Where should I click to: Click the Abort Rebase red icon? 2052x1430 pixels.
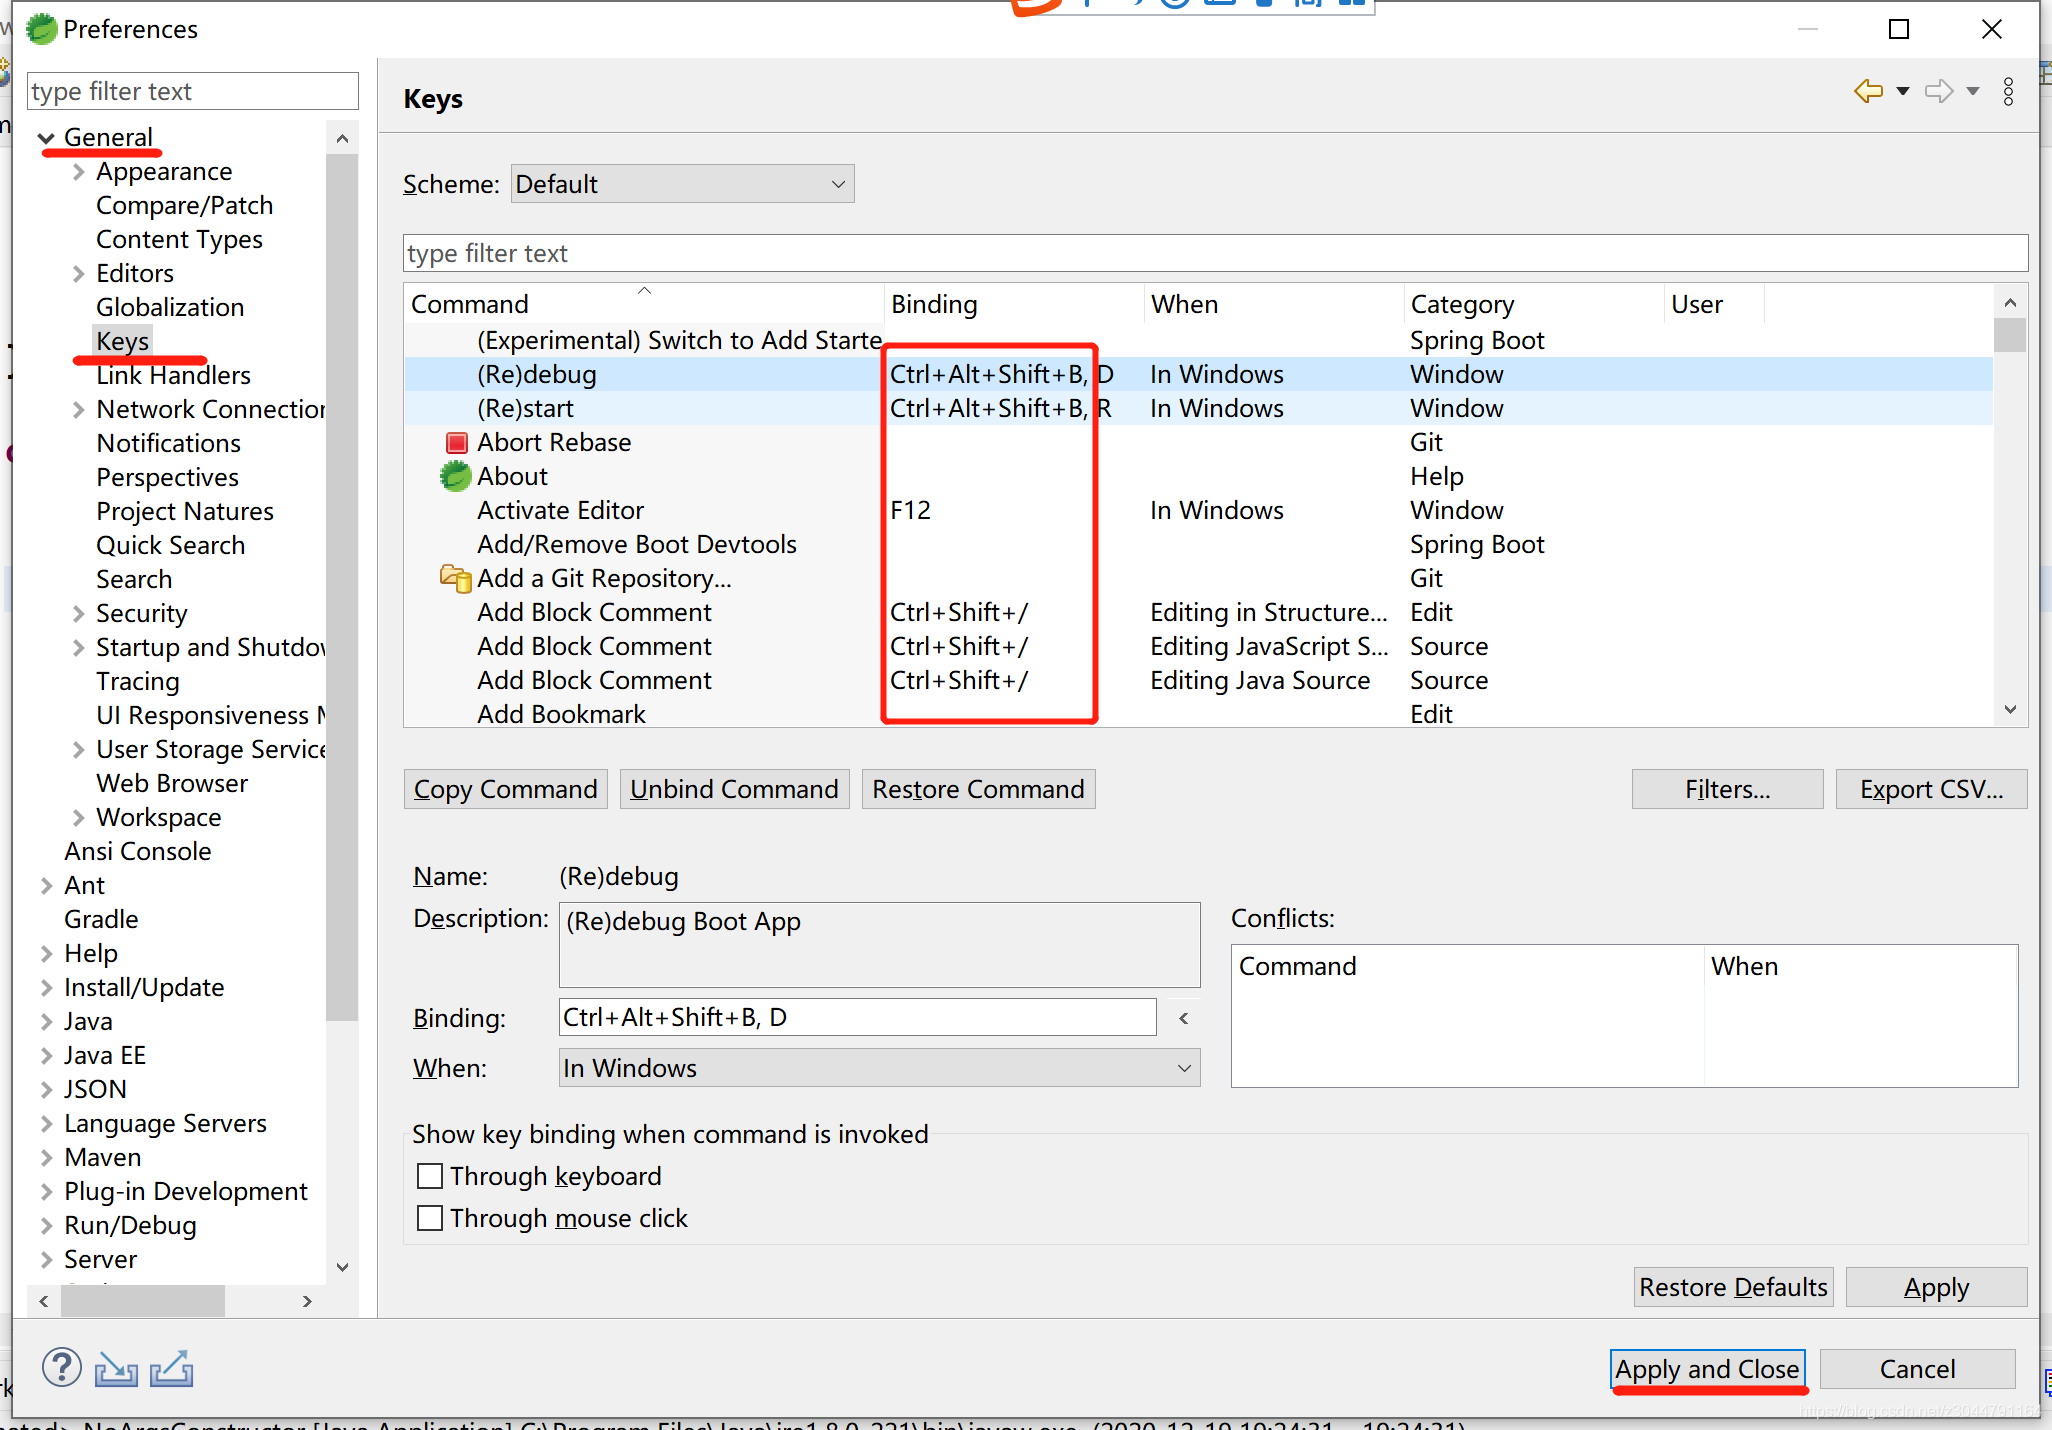click(456, 442)
